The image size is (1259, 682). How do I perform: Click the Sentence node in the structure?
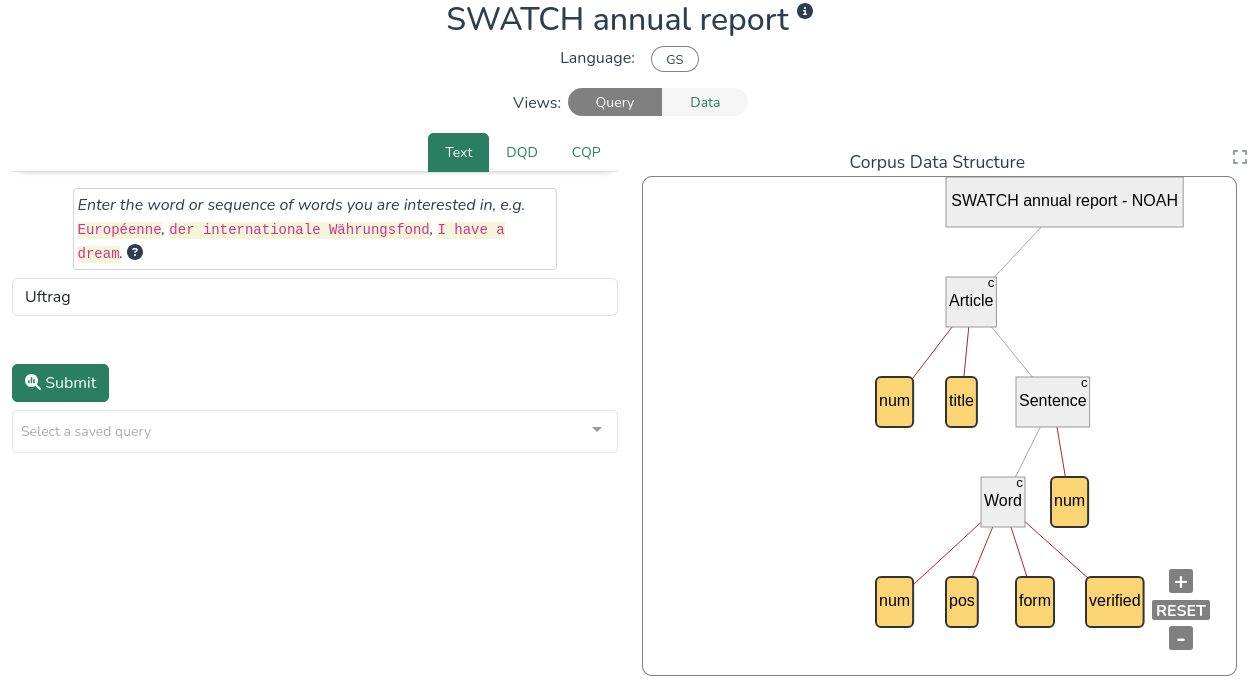(x=1052, y=401)
